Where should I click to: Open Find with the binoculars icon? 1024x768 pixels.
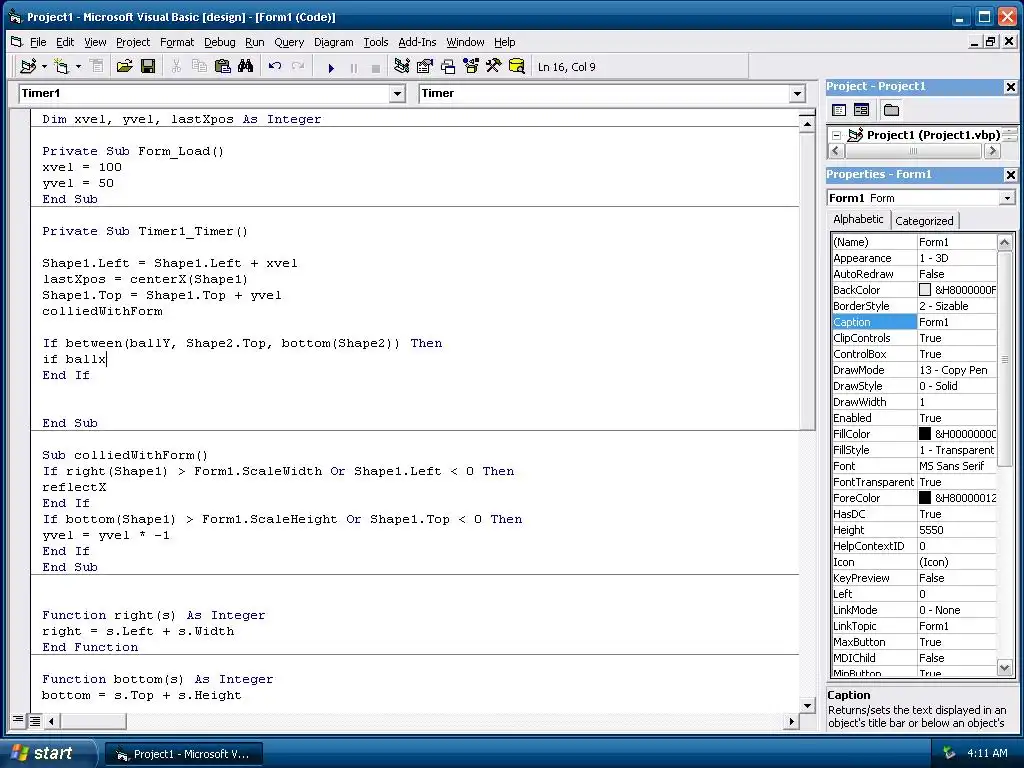tap(246, 67)
